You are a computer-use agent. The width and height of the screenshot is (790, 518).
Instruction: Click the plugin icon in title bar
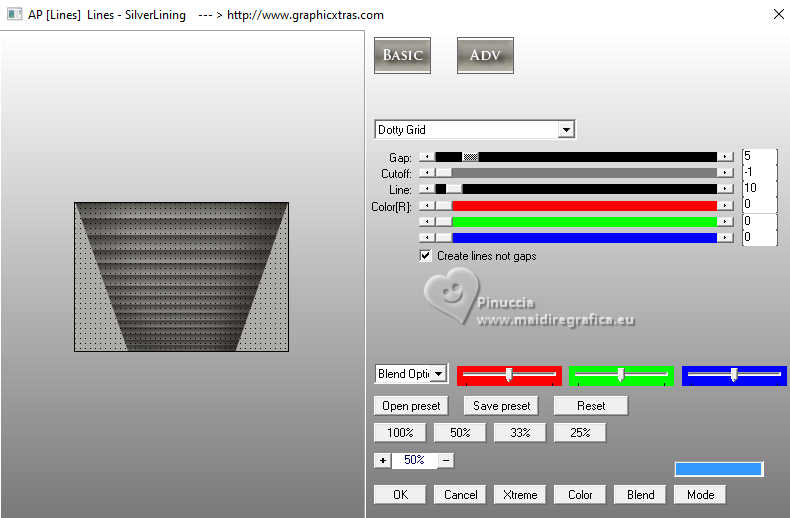[14, 14]
